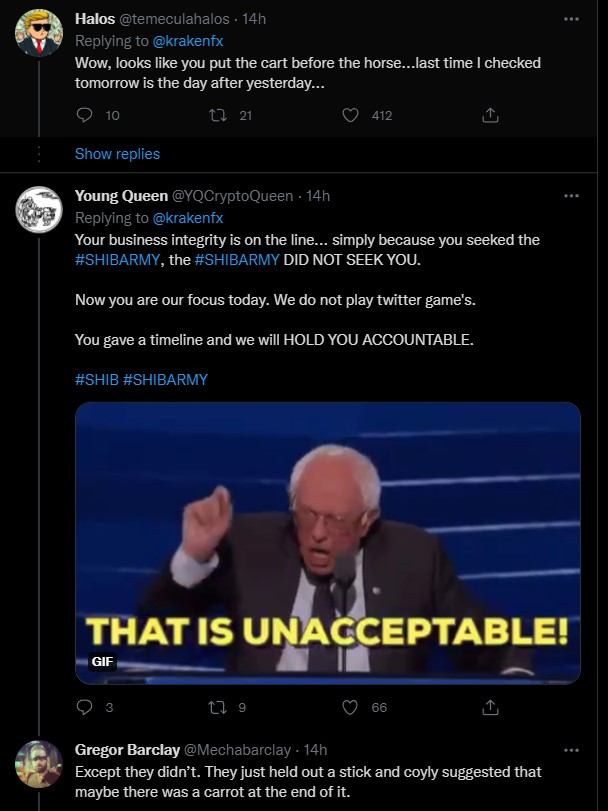Reply to Young Queen's tweet

coord(84,708)
